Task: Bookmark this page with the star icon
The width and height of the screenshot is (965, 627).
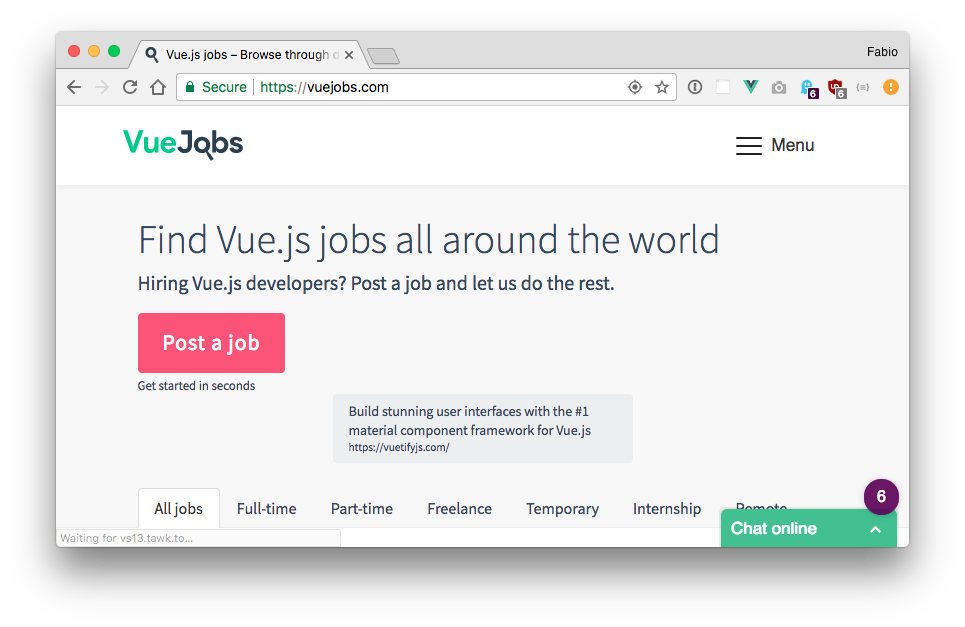Action: [662, 87]
